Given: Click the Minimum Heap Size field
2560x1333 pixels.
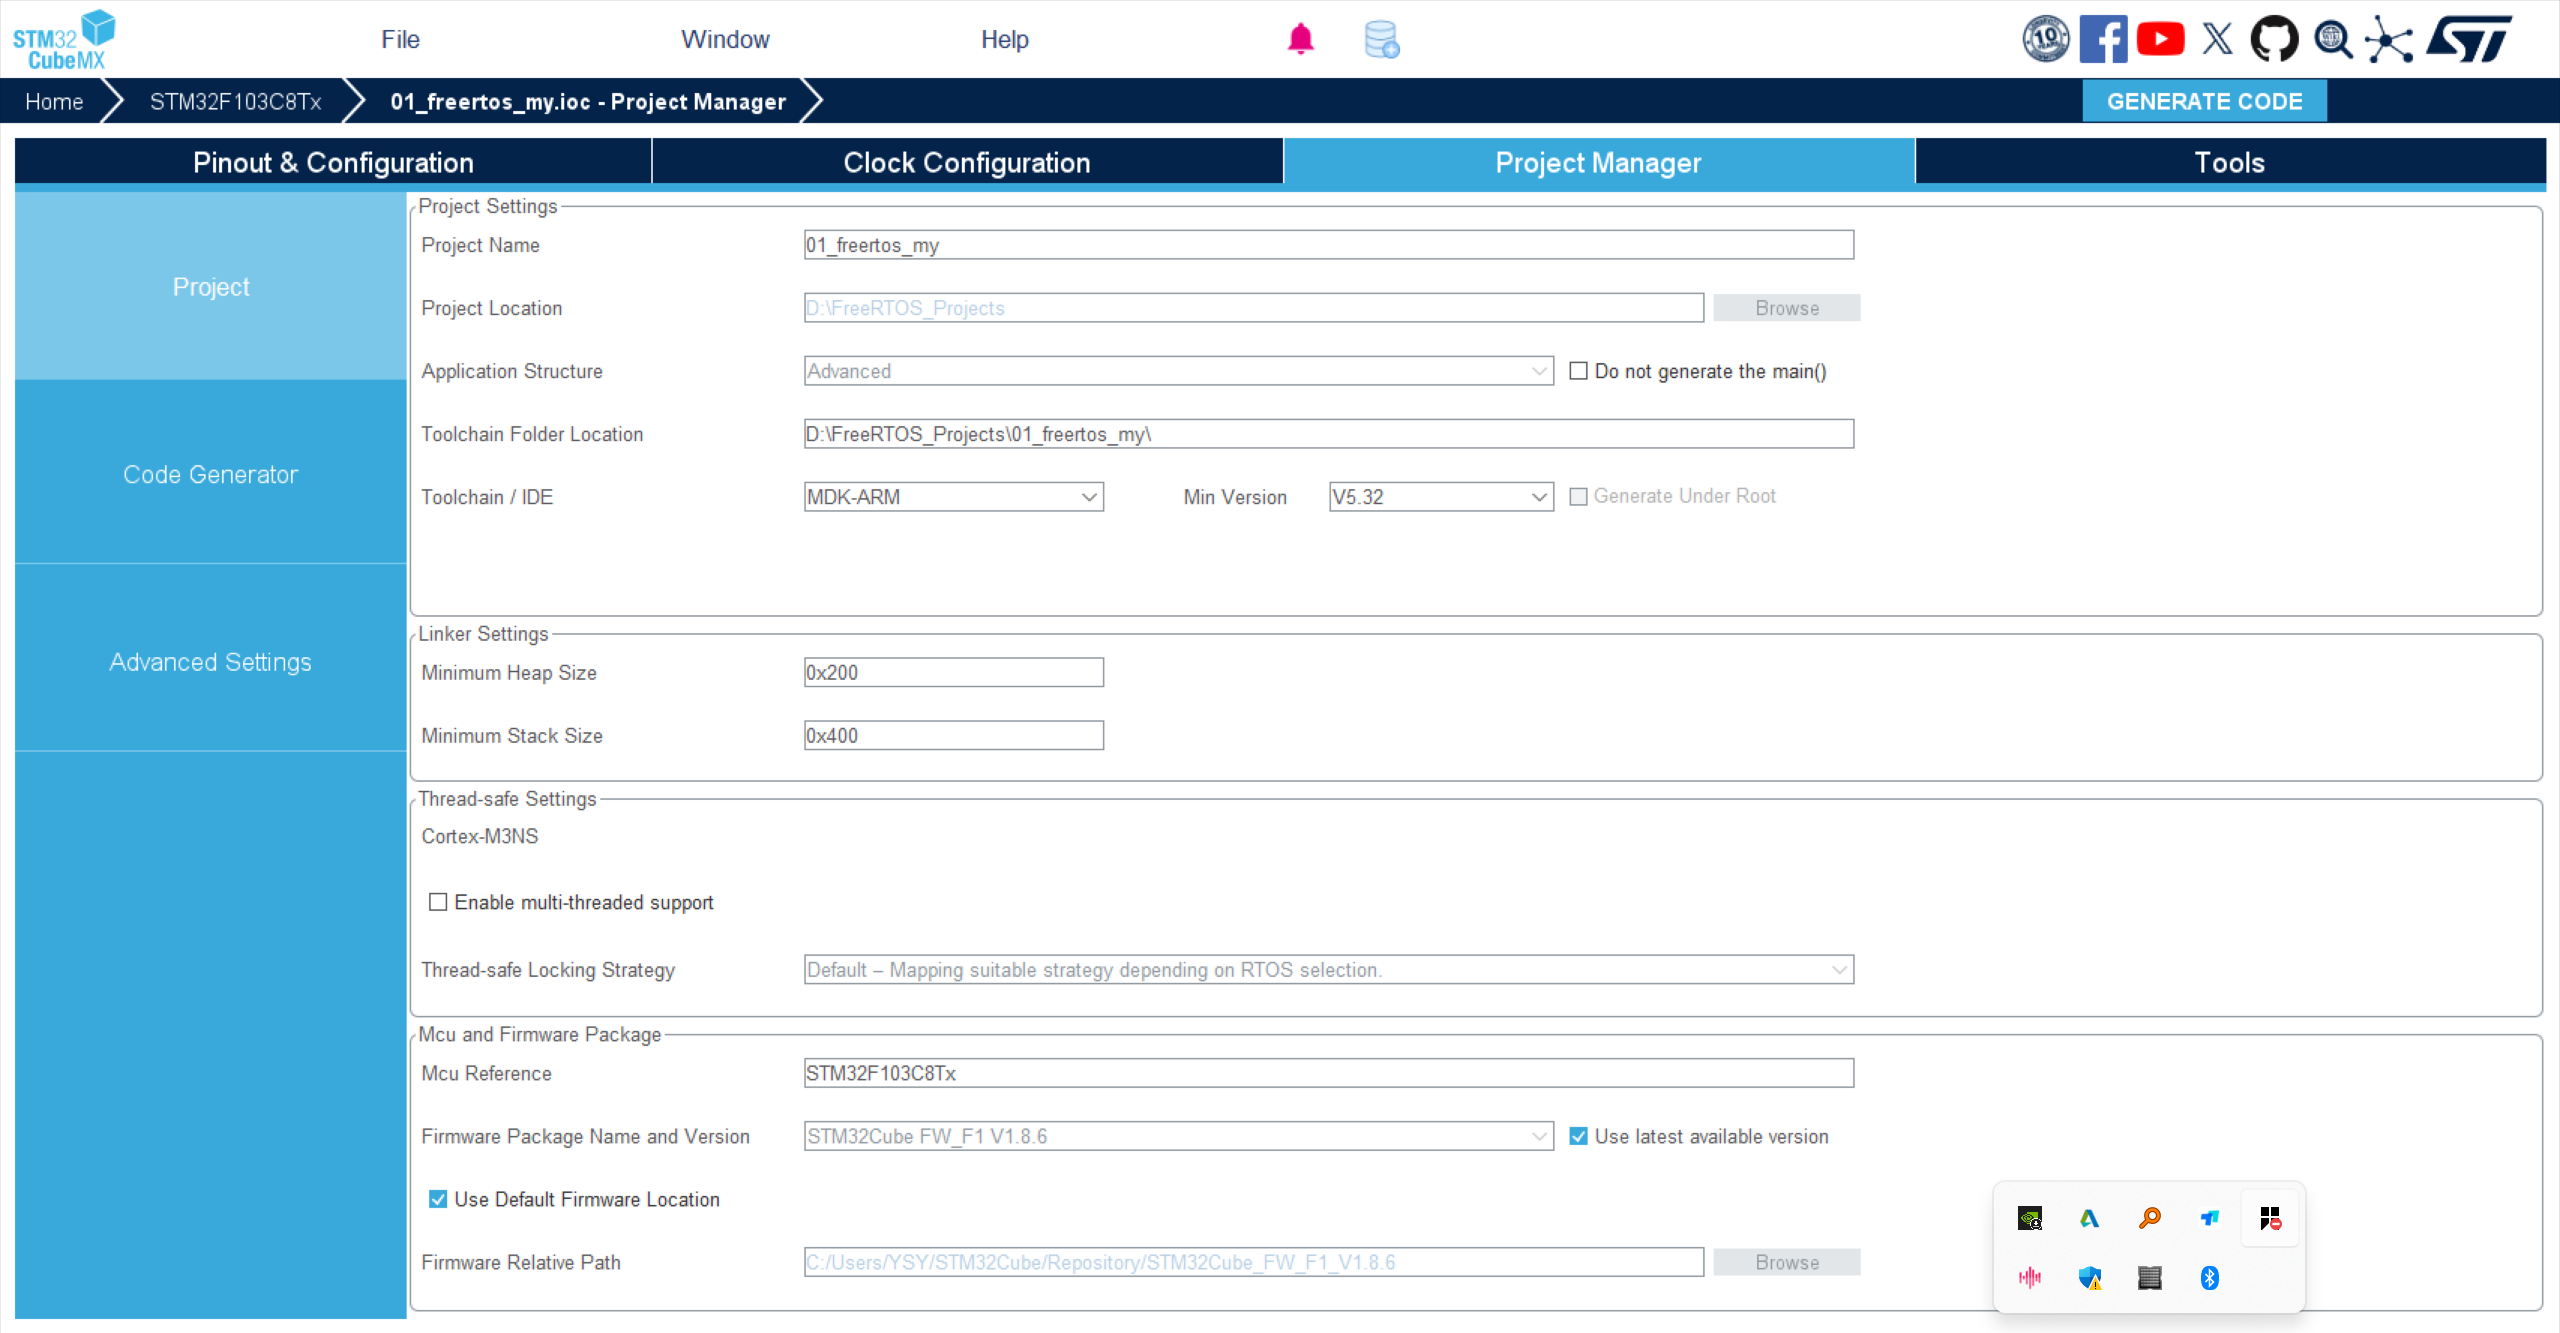Looking at the screenshot, I should 953,673.
